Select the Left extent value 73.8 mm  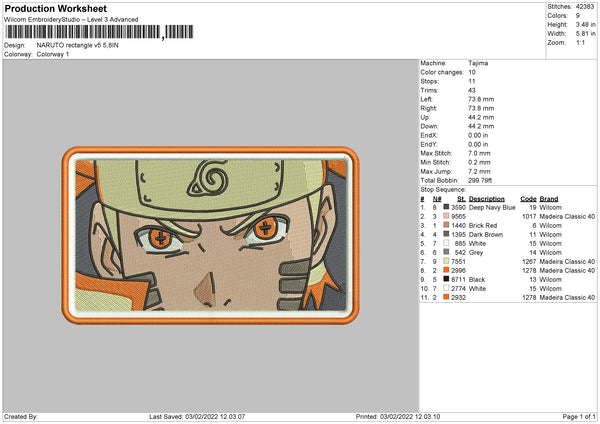(x=481, y=99)
